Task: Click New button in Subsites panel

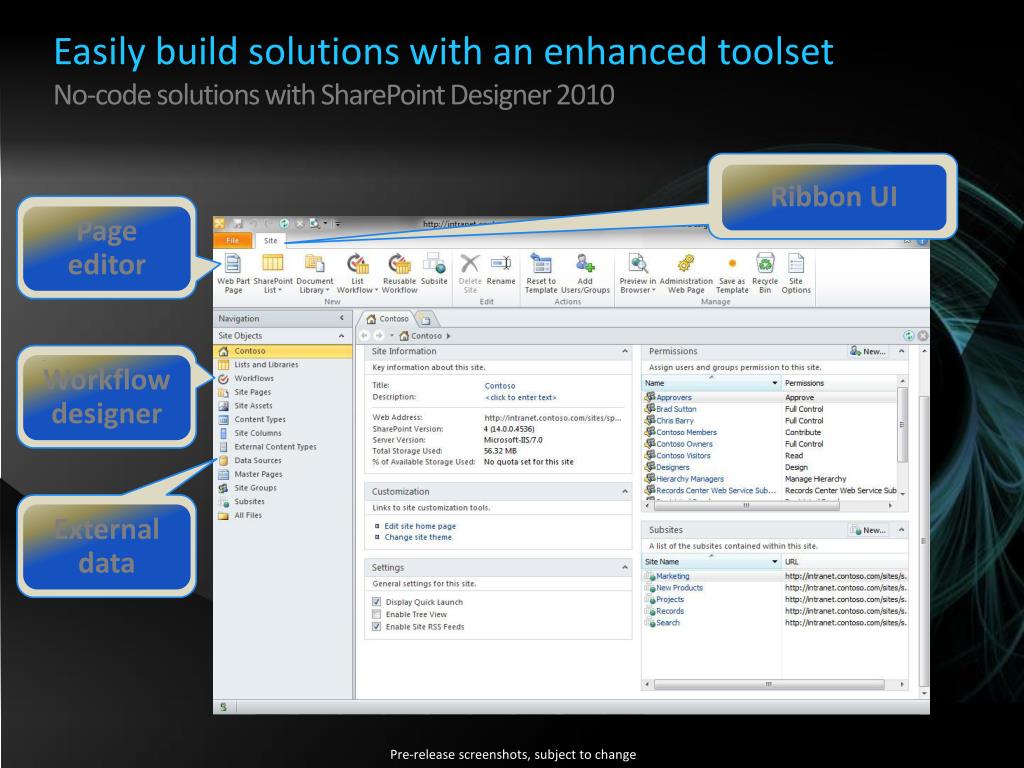Action: (x=868, y=530)
